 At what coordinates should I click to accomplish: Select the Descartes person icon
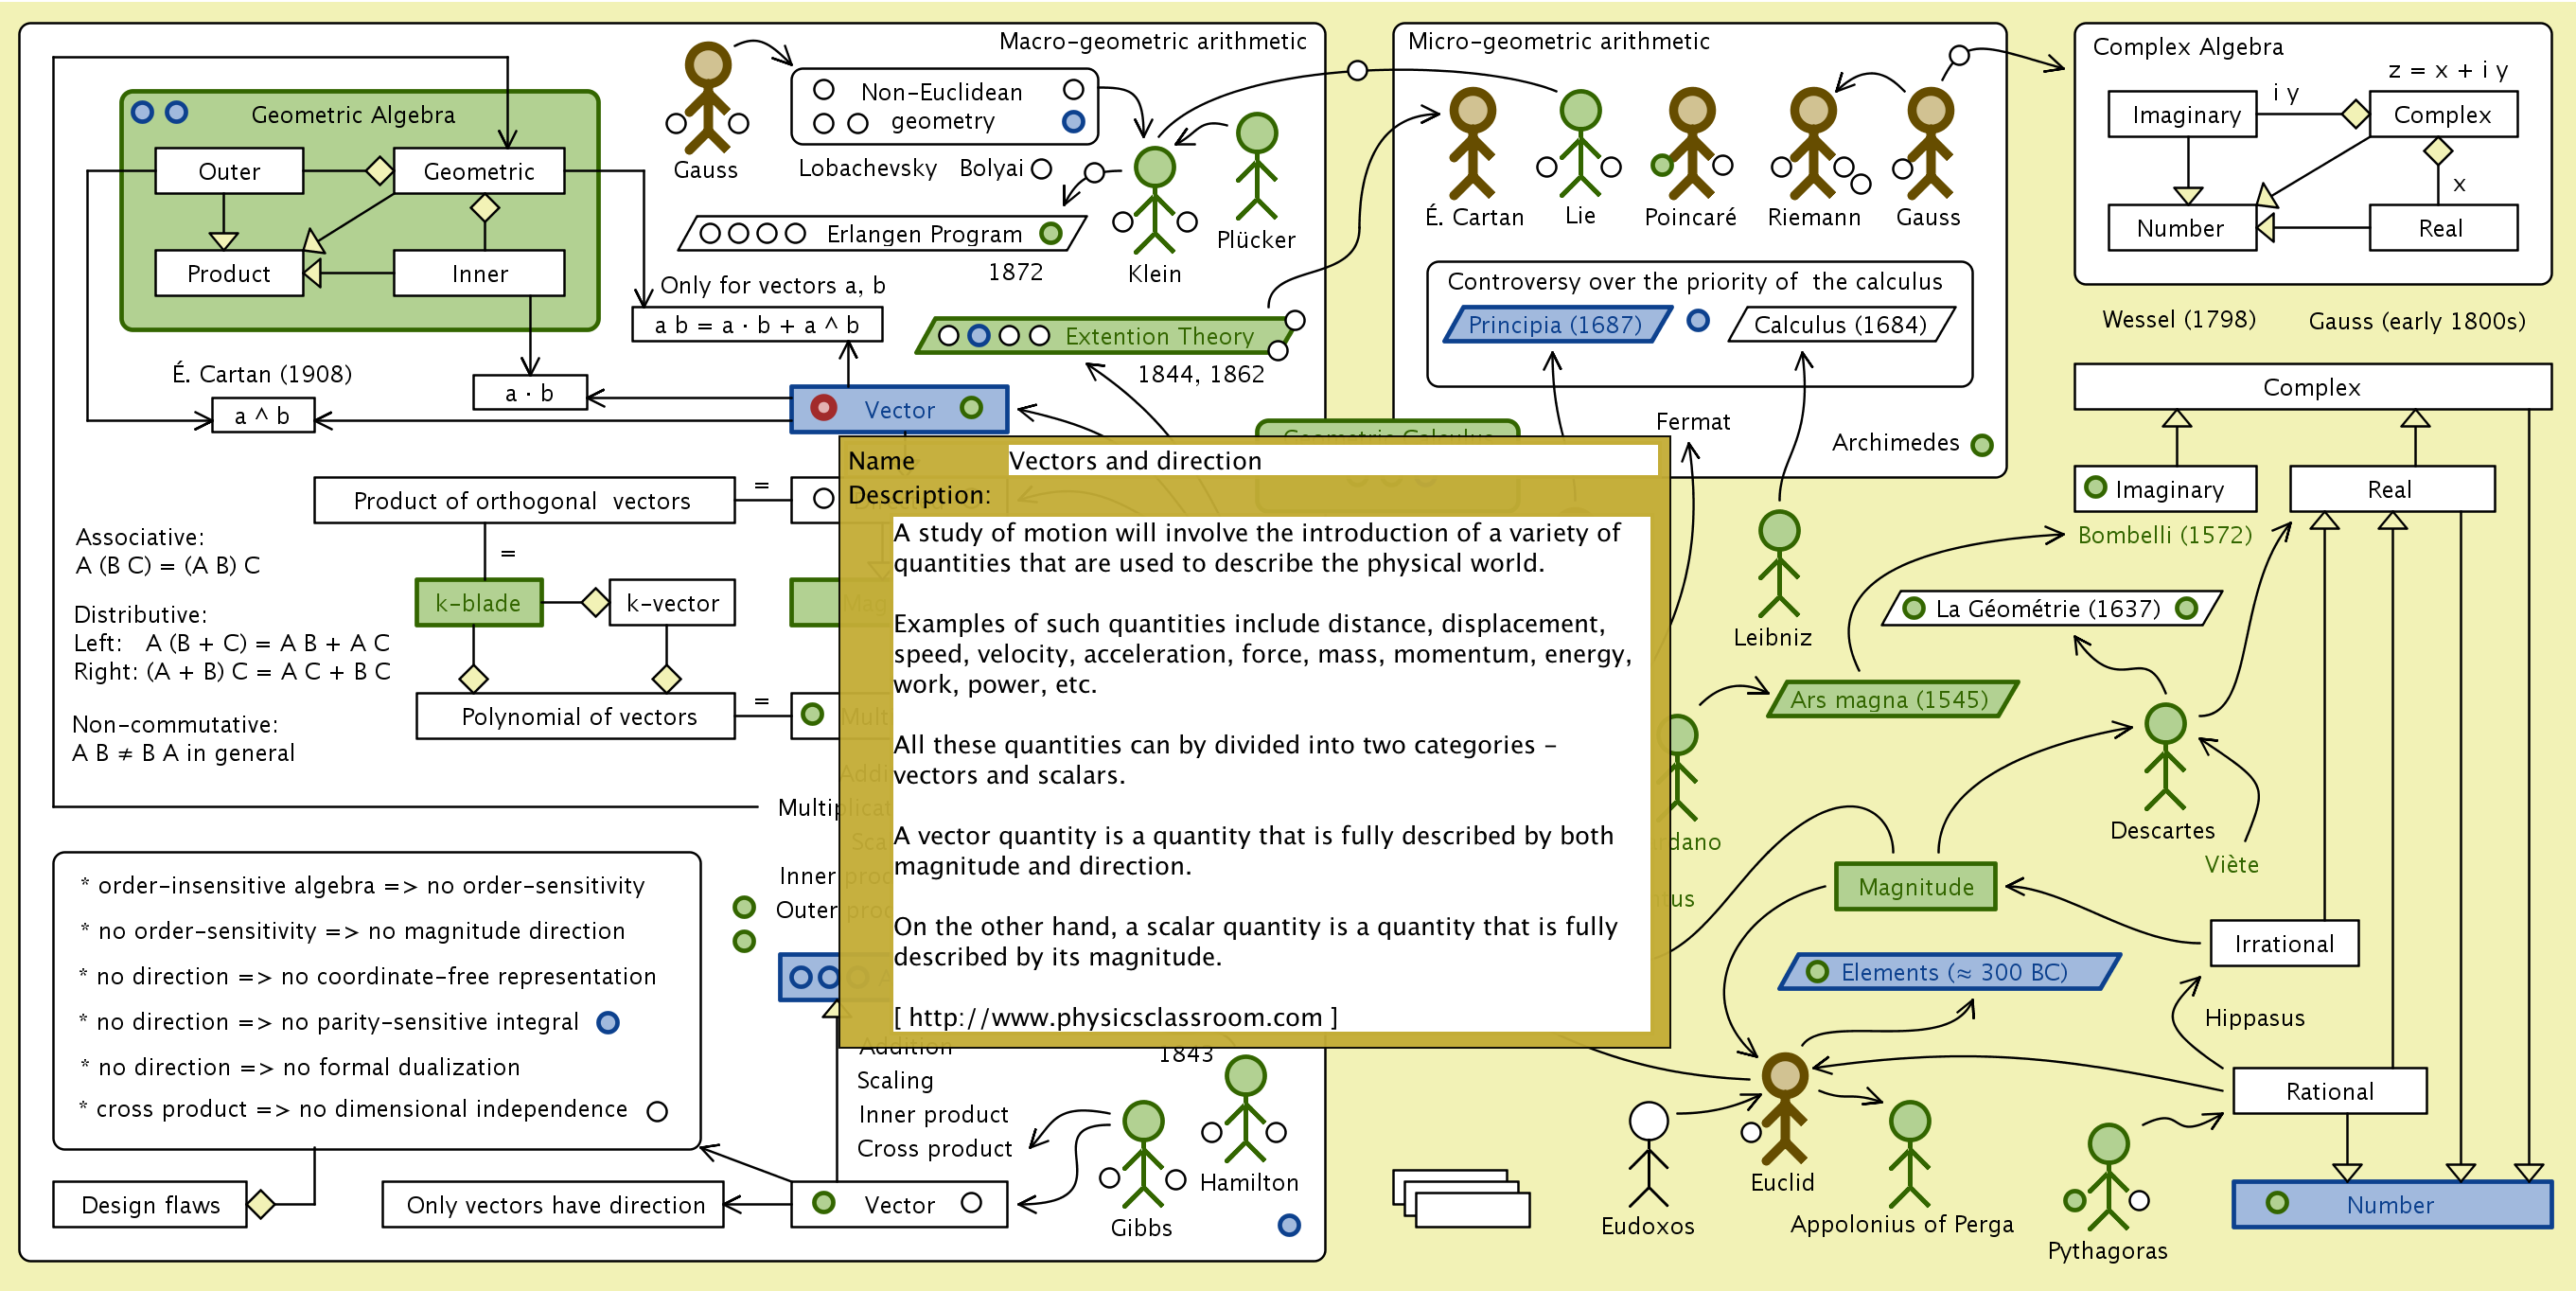coord(2164,757)
